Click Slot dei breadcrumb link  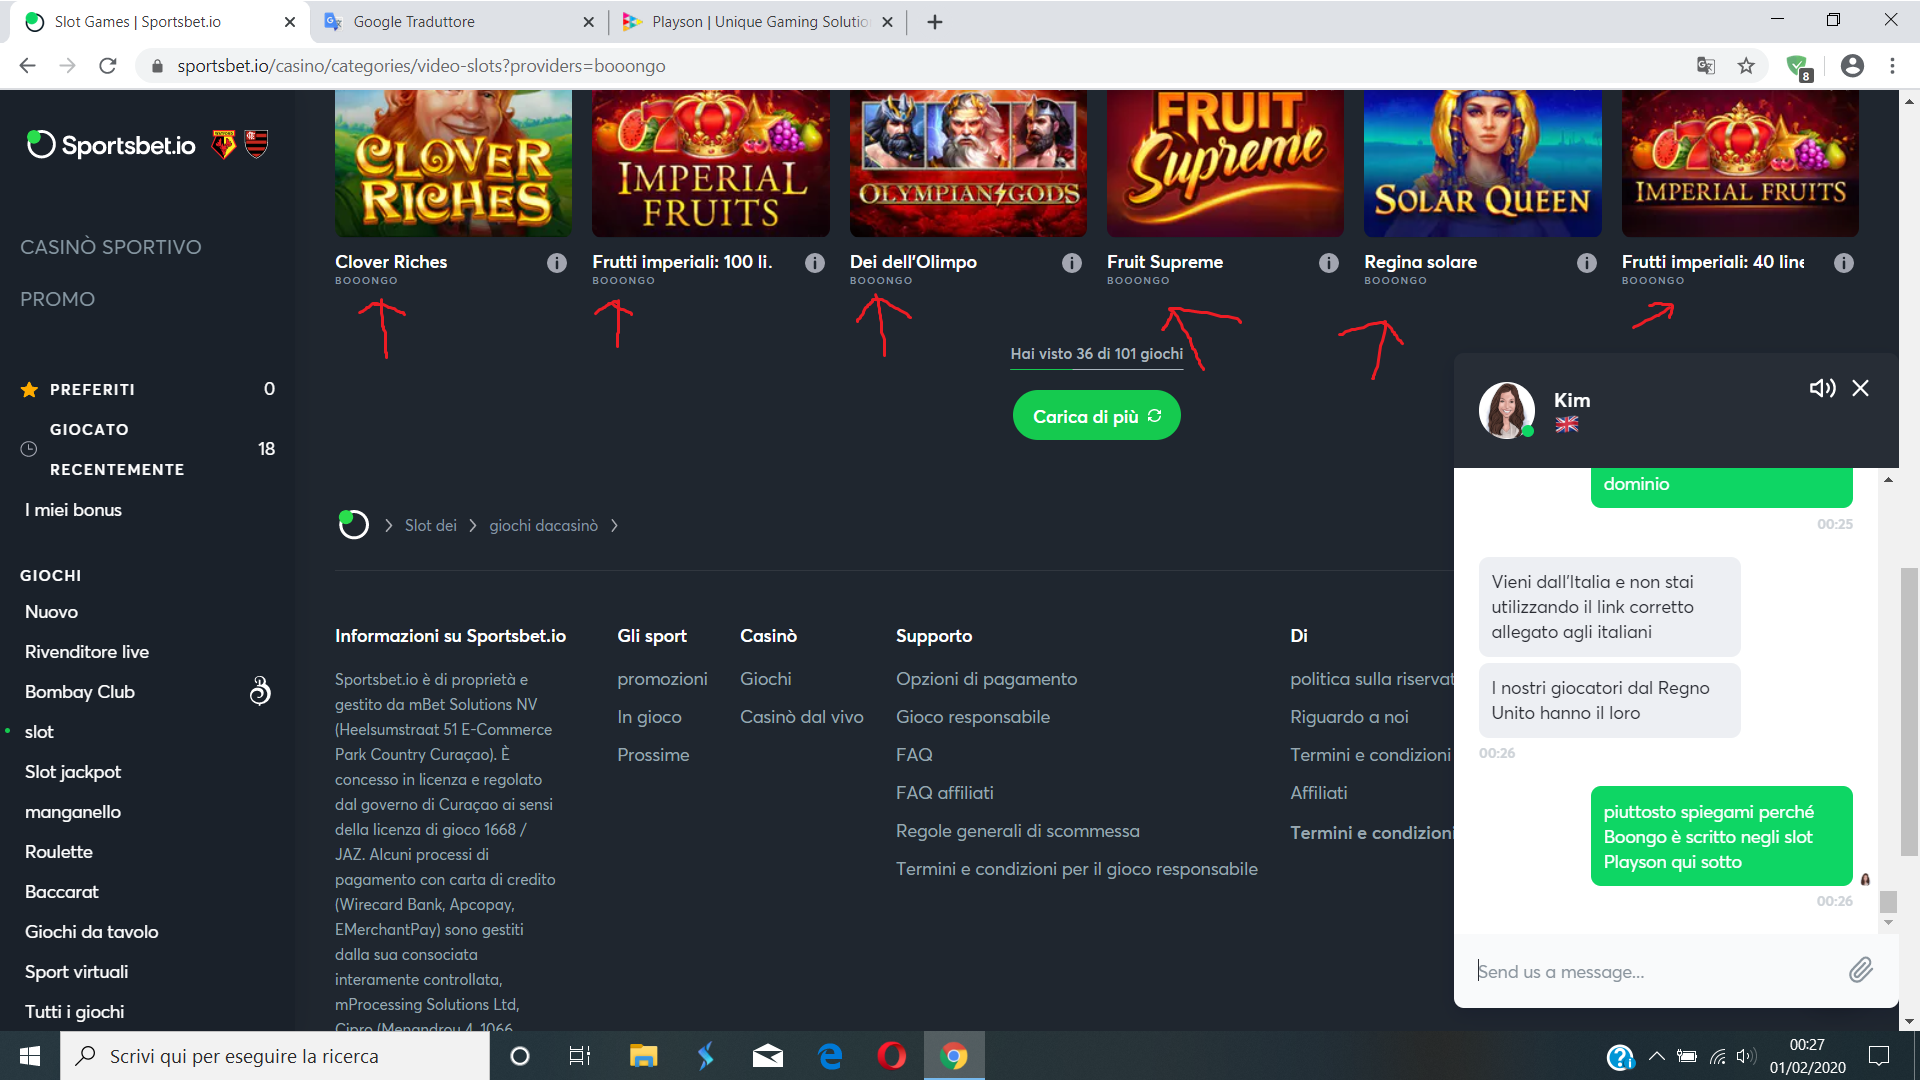pyautogui.click(x=431, y=526)
